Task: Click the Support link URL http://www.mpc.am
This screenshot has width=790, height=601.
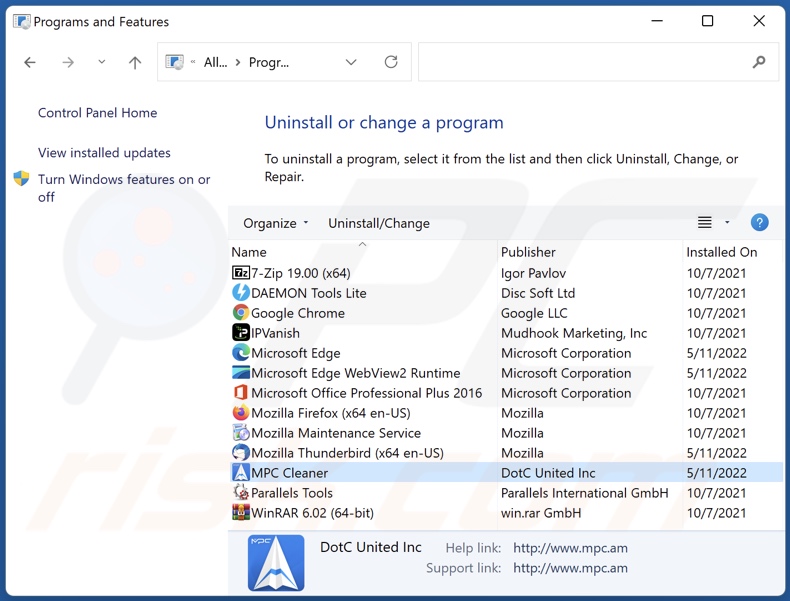Action: tap(570, 568)
